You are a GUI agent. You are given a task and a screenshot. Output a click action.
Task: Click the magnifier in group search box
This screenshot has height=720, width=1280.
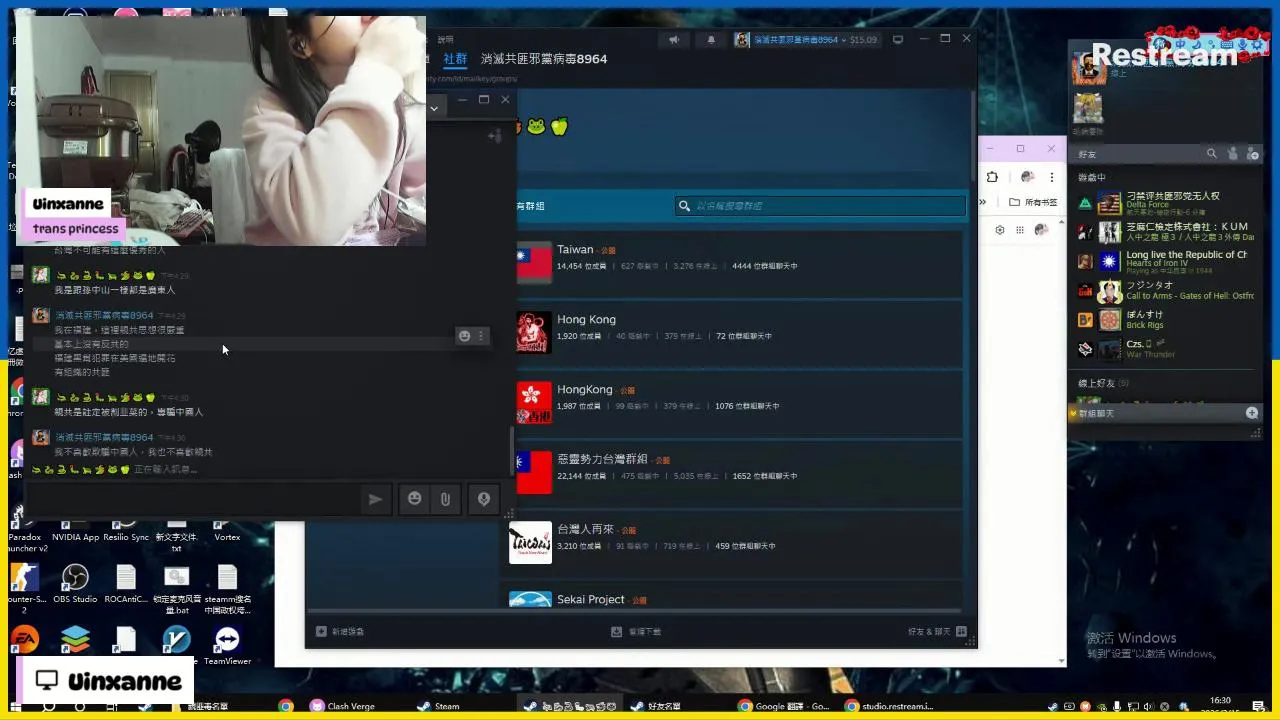tap(685, 206)
